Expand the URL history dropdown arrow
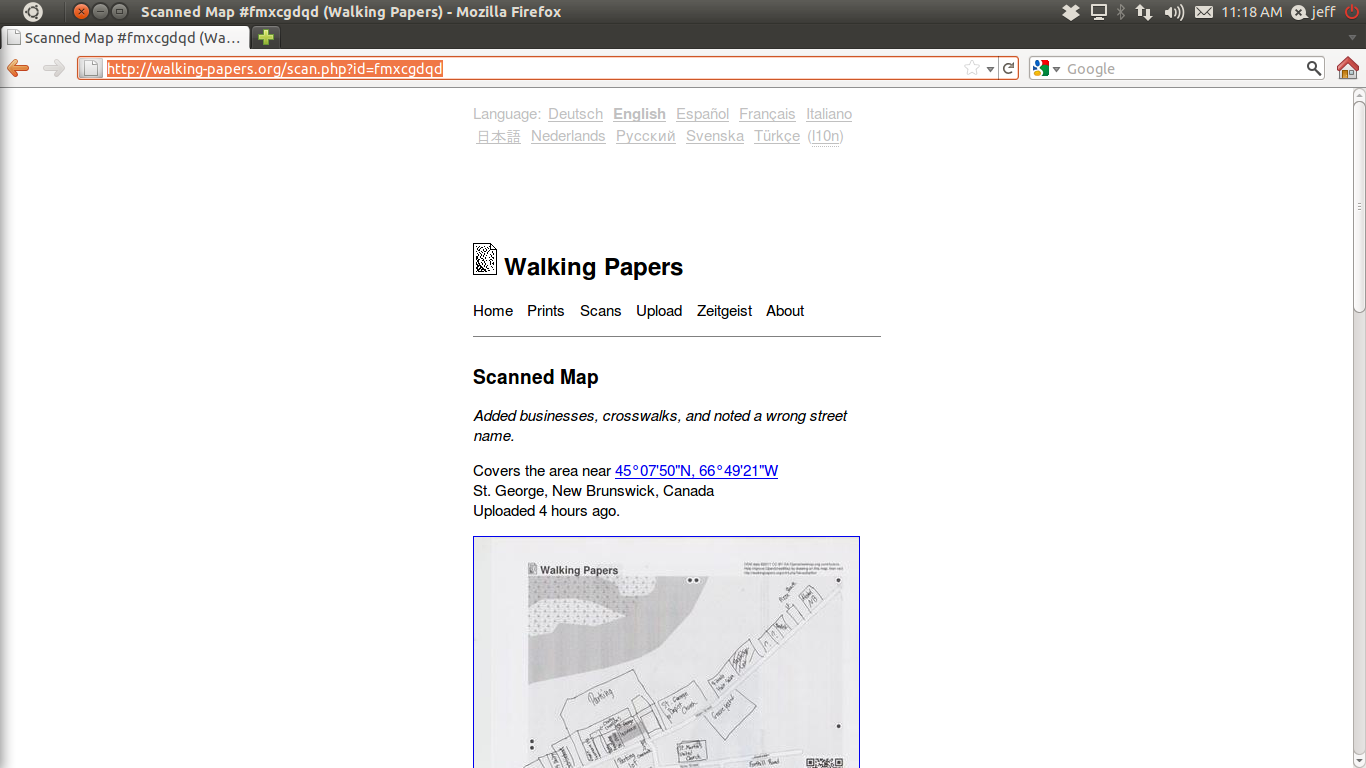 [x=990, y=69]
